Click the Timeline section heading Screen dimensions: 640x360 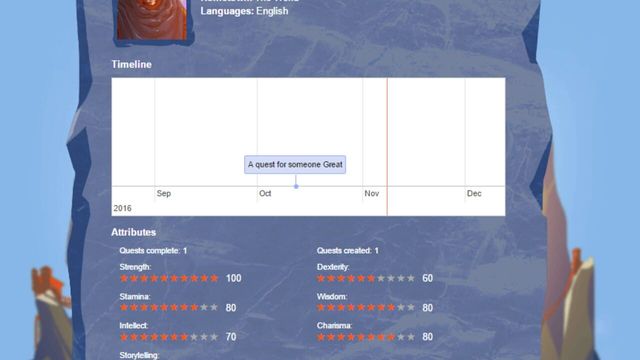(x=131, y=64)
